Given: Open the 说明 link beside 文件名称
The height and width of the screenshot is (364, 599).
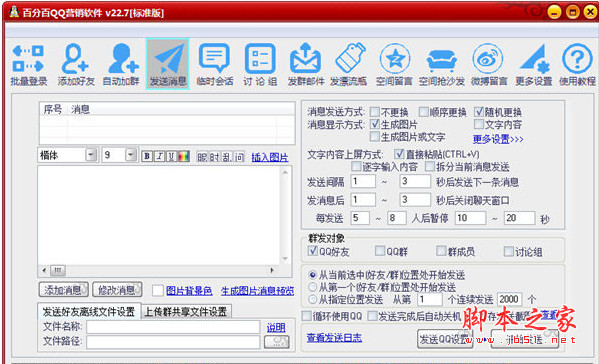Looking at the screenshot, I should click(x=276, y=327).
